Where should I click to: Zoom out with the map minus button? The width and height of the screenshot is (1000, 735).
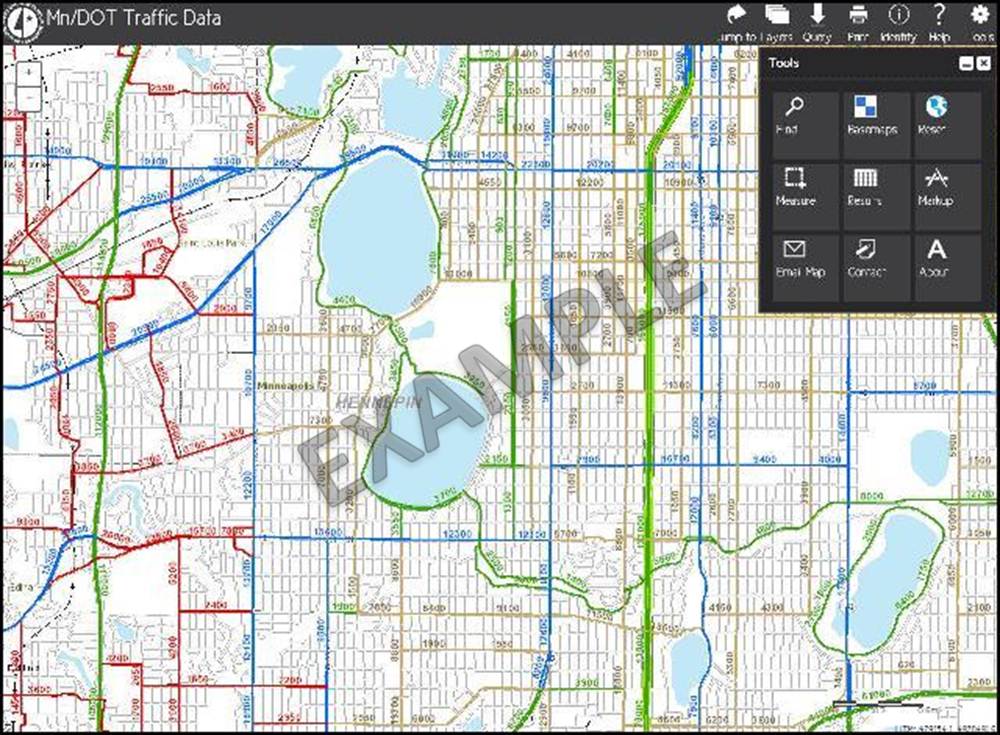pyautogui.click(x=29, y=97)
